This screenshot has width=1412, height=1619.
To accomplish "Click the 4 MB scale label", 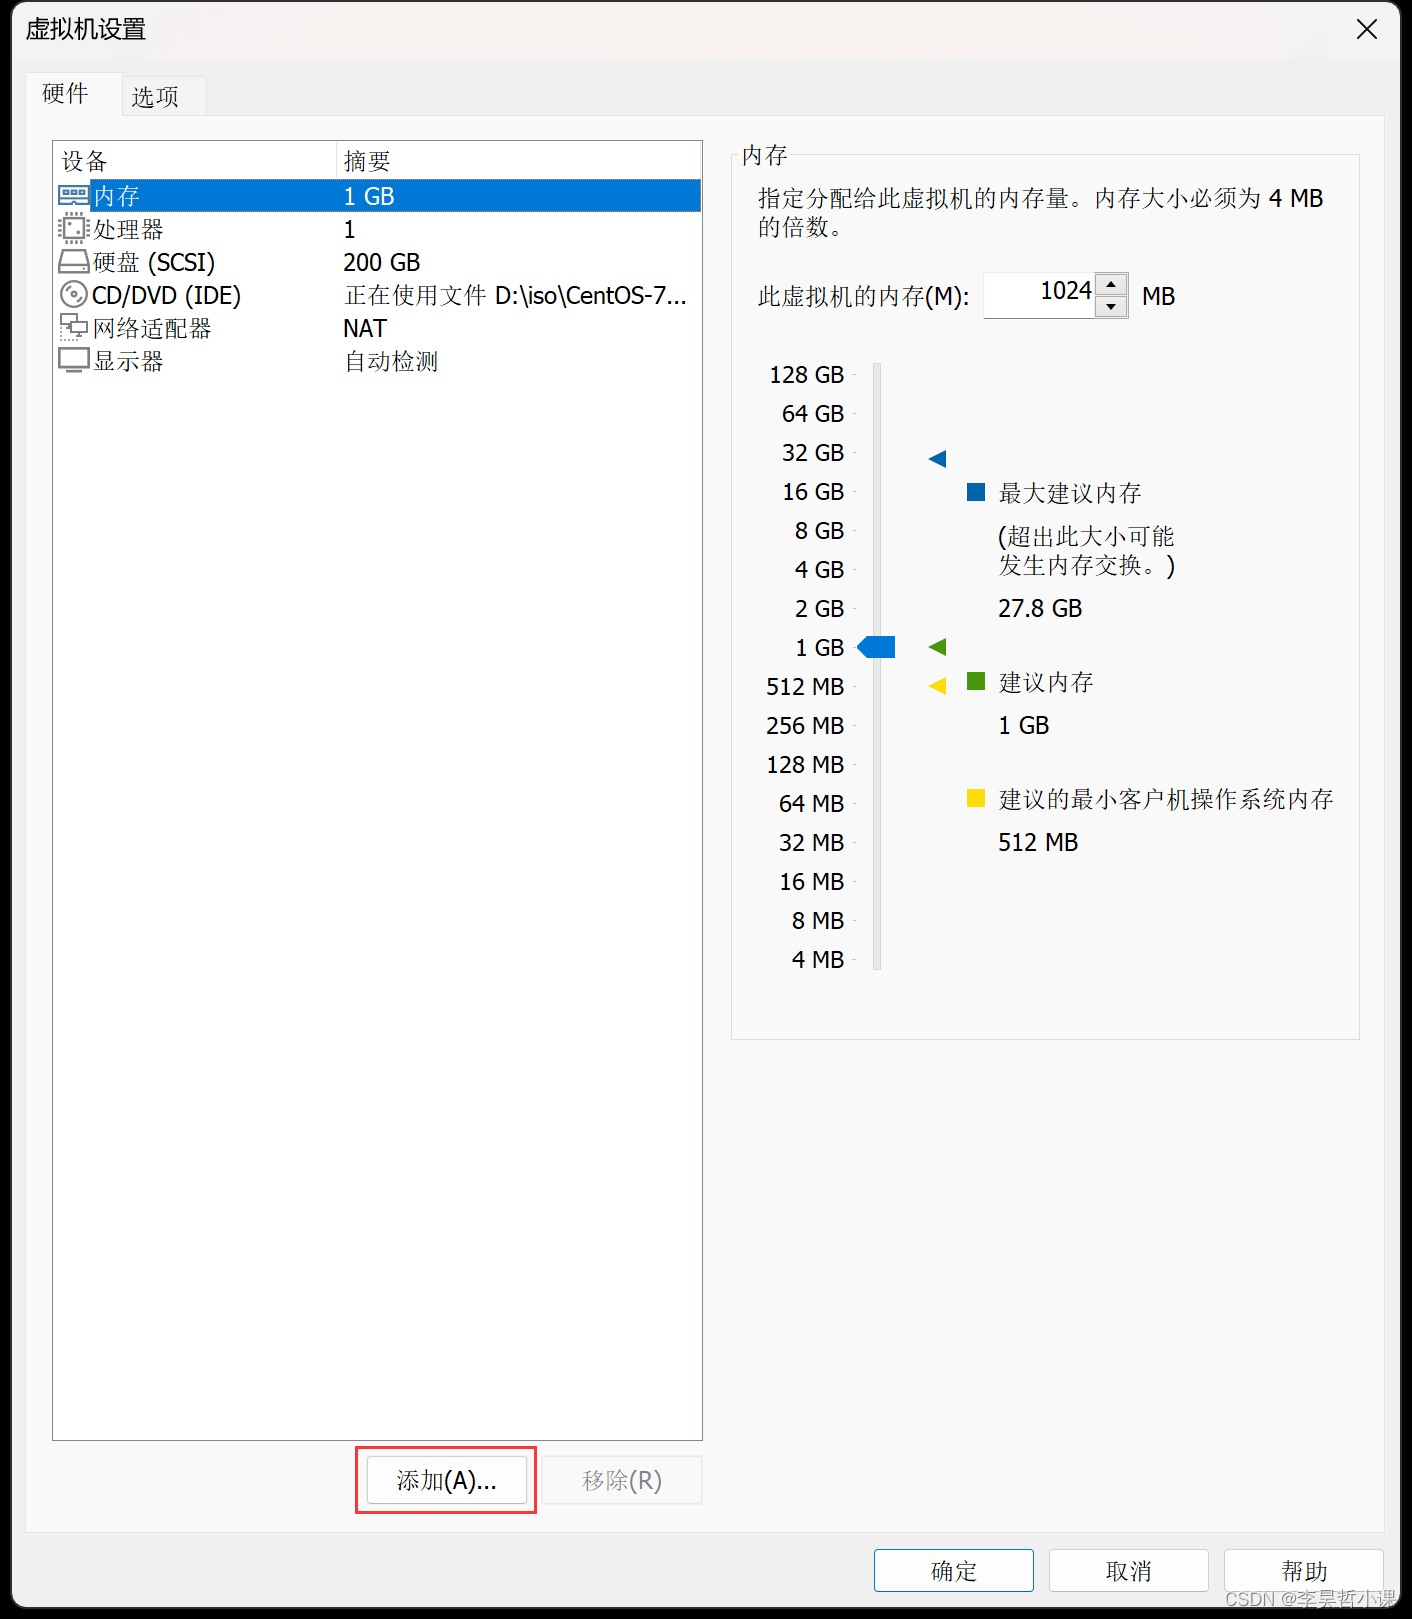I will [818, 959].
